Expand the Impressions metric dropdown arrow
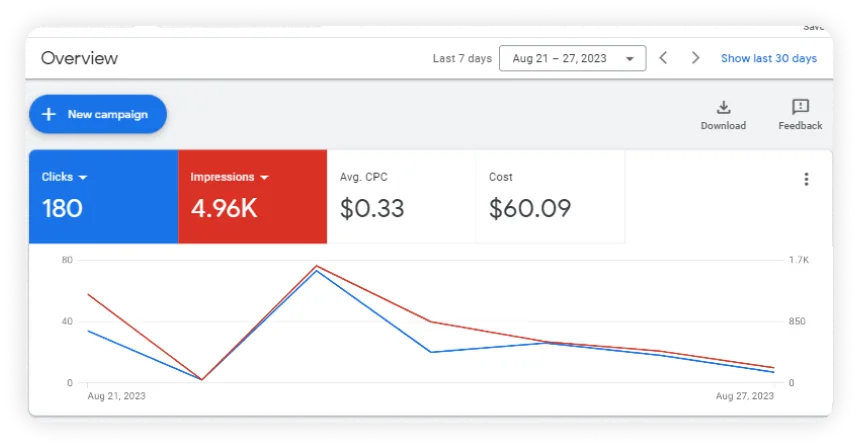Viewport: 859px width, 448px height. click(265, 177)
